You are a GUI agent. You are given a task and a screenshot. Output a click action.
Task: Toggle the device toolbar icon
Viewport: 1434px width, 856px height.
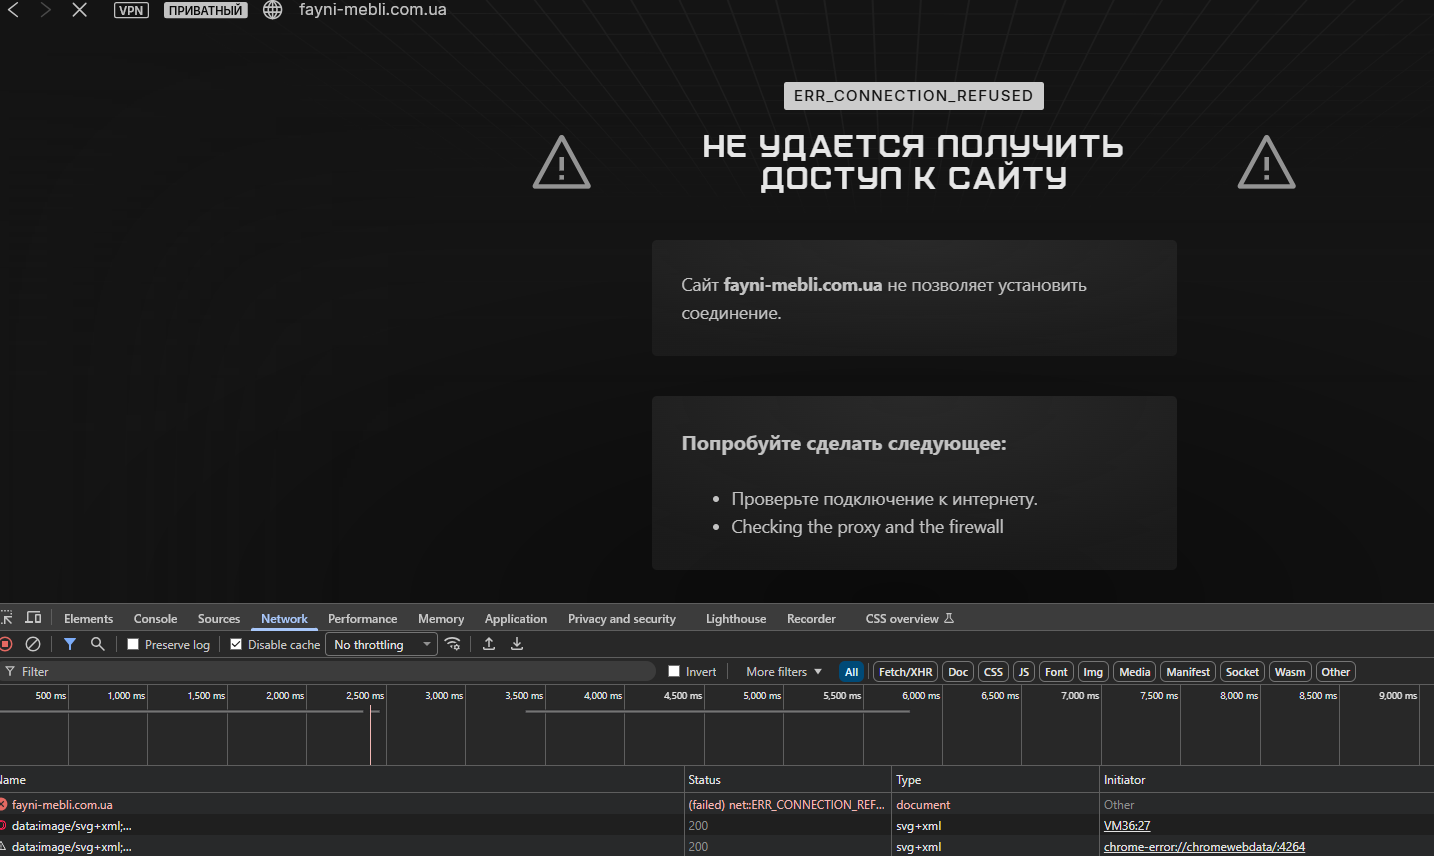coord(33,618)
